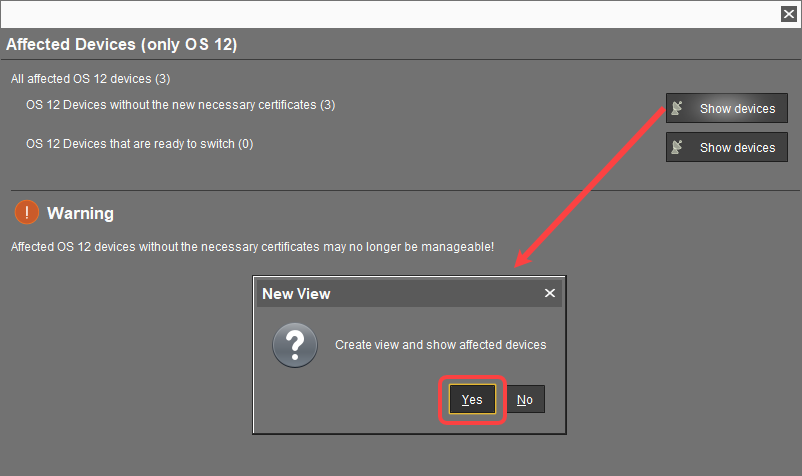Click the Warning heading text
Viewport: 802px width, 476px height.
[80, 213]
